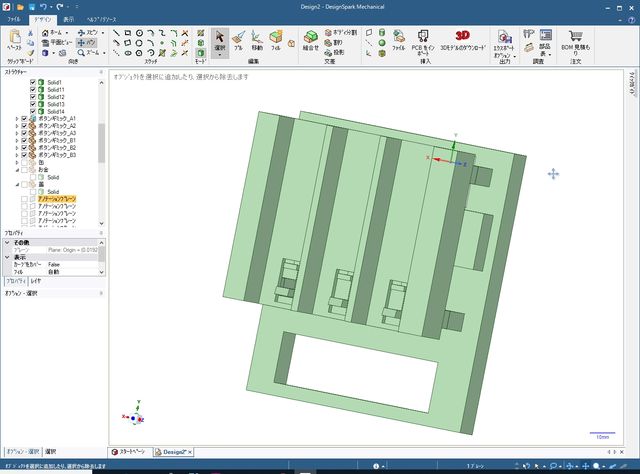Toggle checkbox for ボタンギミック_B2

coord(24,148)
